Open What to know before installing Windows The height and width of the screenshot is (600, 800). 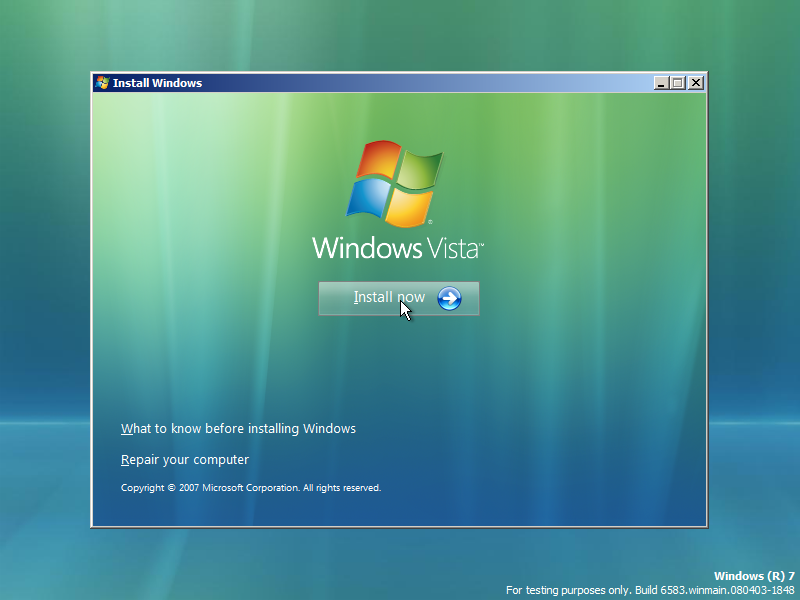[x=238, y=429]
